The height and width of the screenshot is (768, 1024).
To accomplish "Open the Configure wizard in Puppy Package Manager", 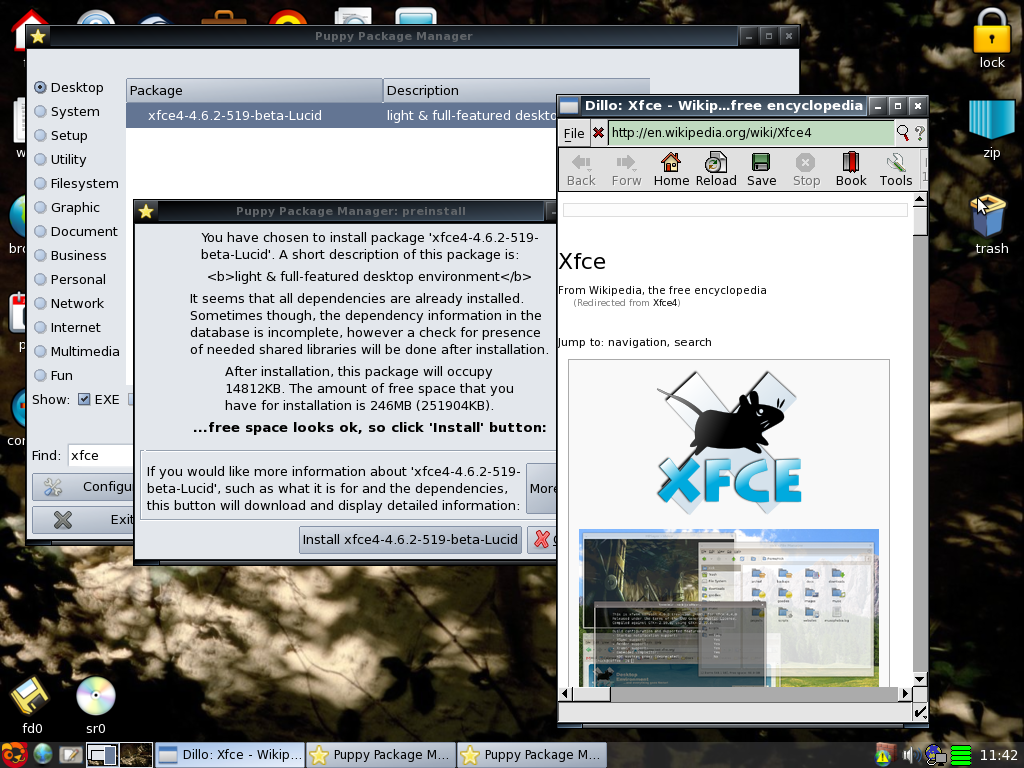I will click(x=85, y=487).
